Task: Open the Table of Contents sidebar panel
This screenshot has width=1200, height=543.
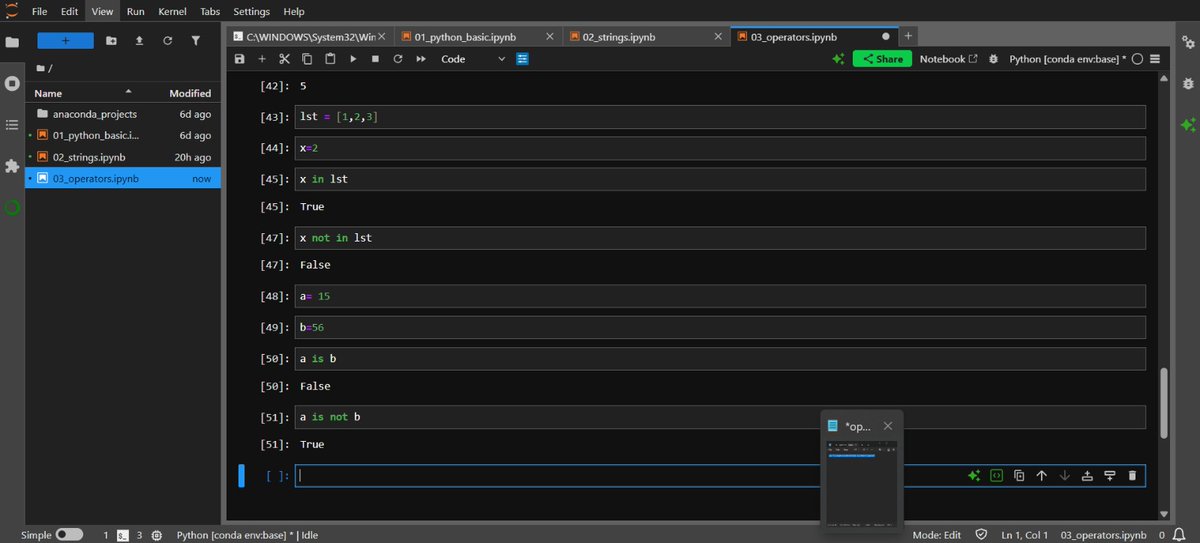Action: (12, 125)
